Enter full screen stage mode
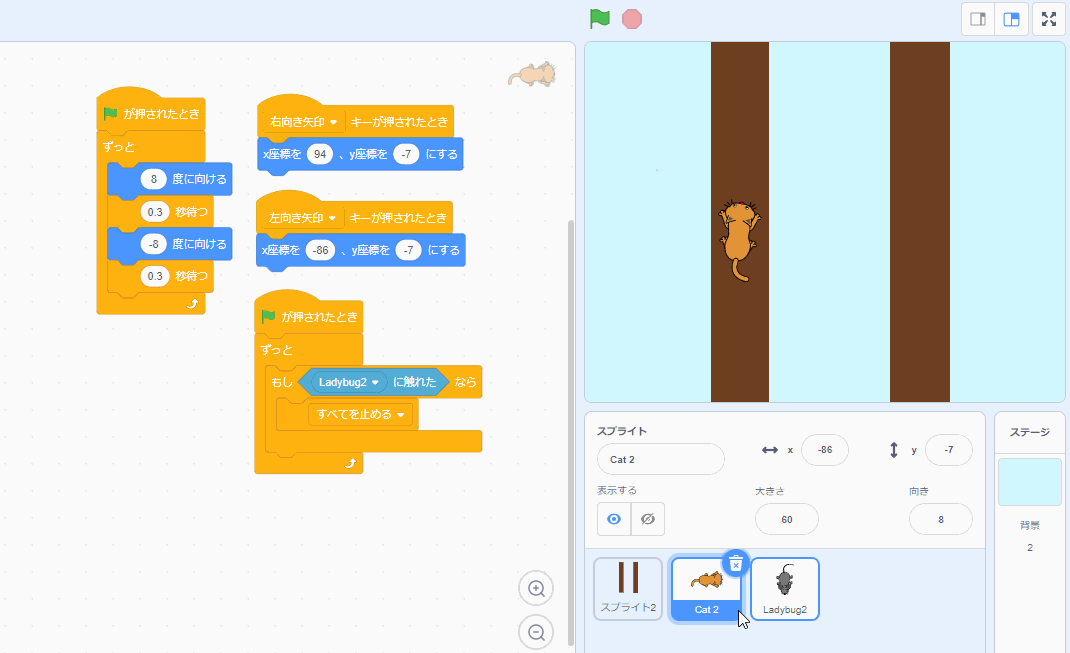The image size is (1070, 653). pyautogui.click(x=1048, y=19)
